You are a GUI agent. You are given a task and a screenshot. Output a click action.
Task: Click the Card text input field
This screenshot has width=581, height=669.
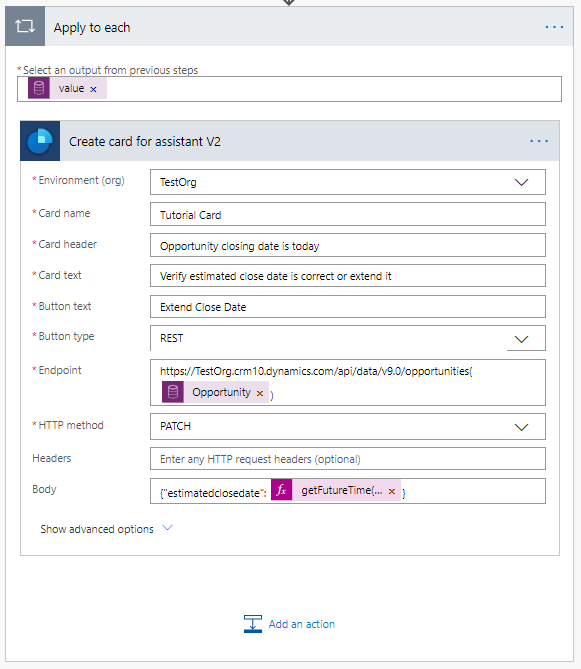[348, 276]
